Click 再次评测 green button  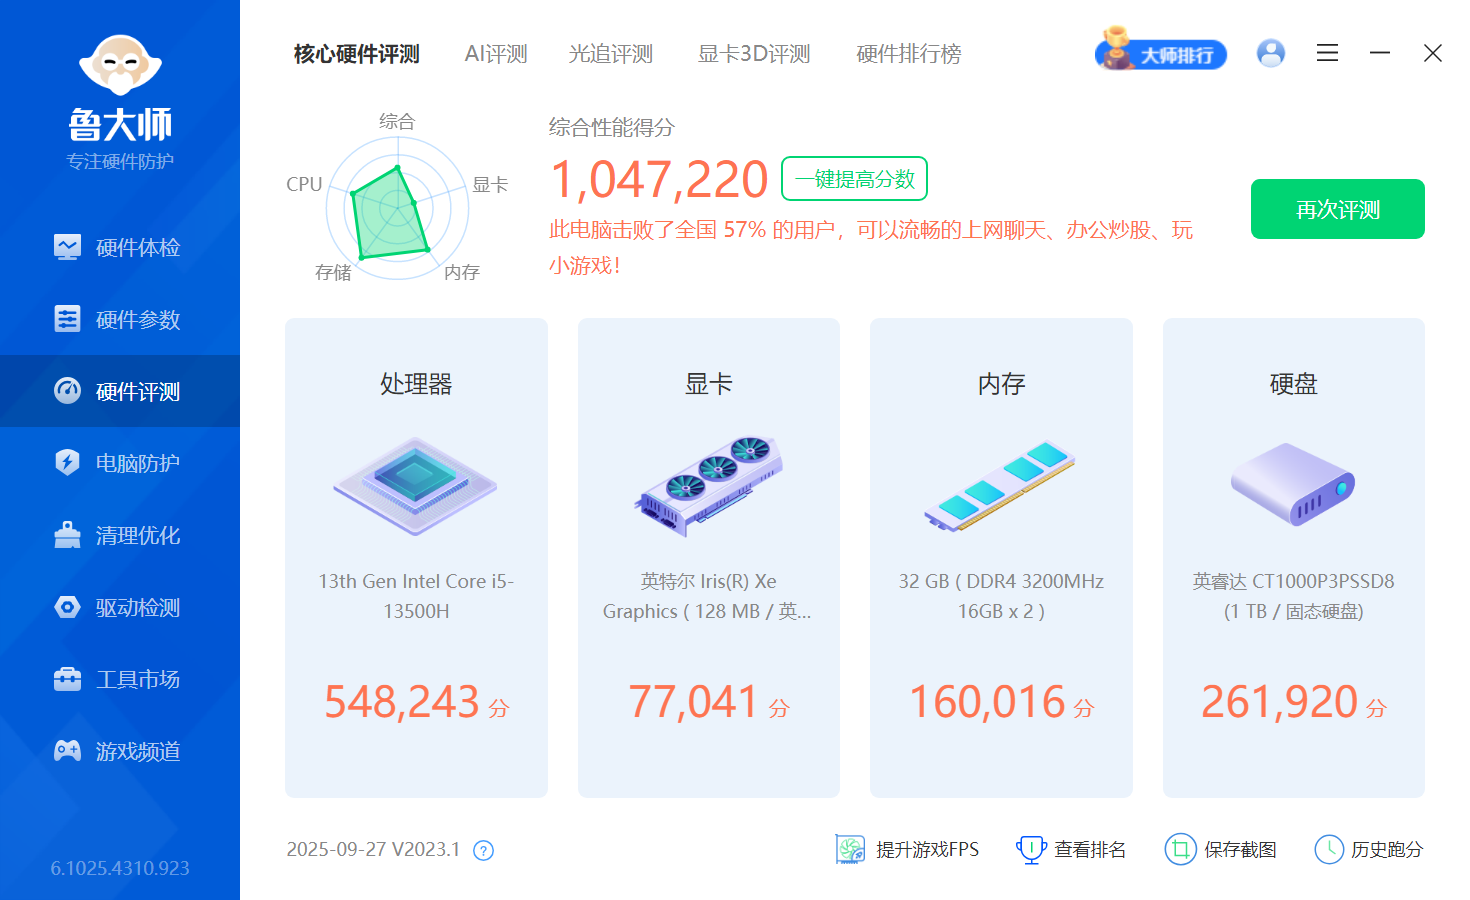tap(1338, 209)
